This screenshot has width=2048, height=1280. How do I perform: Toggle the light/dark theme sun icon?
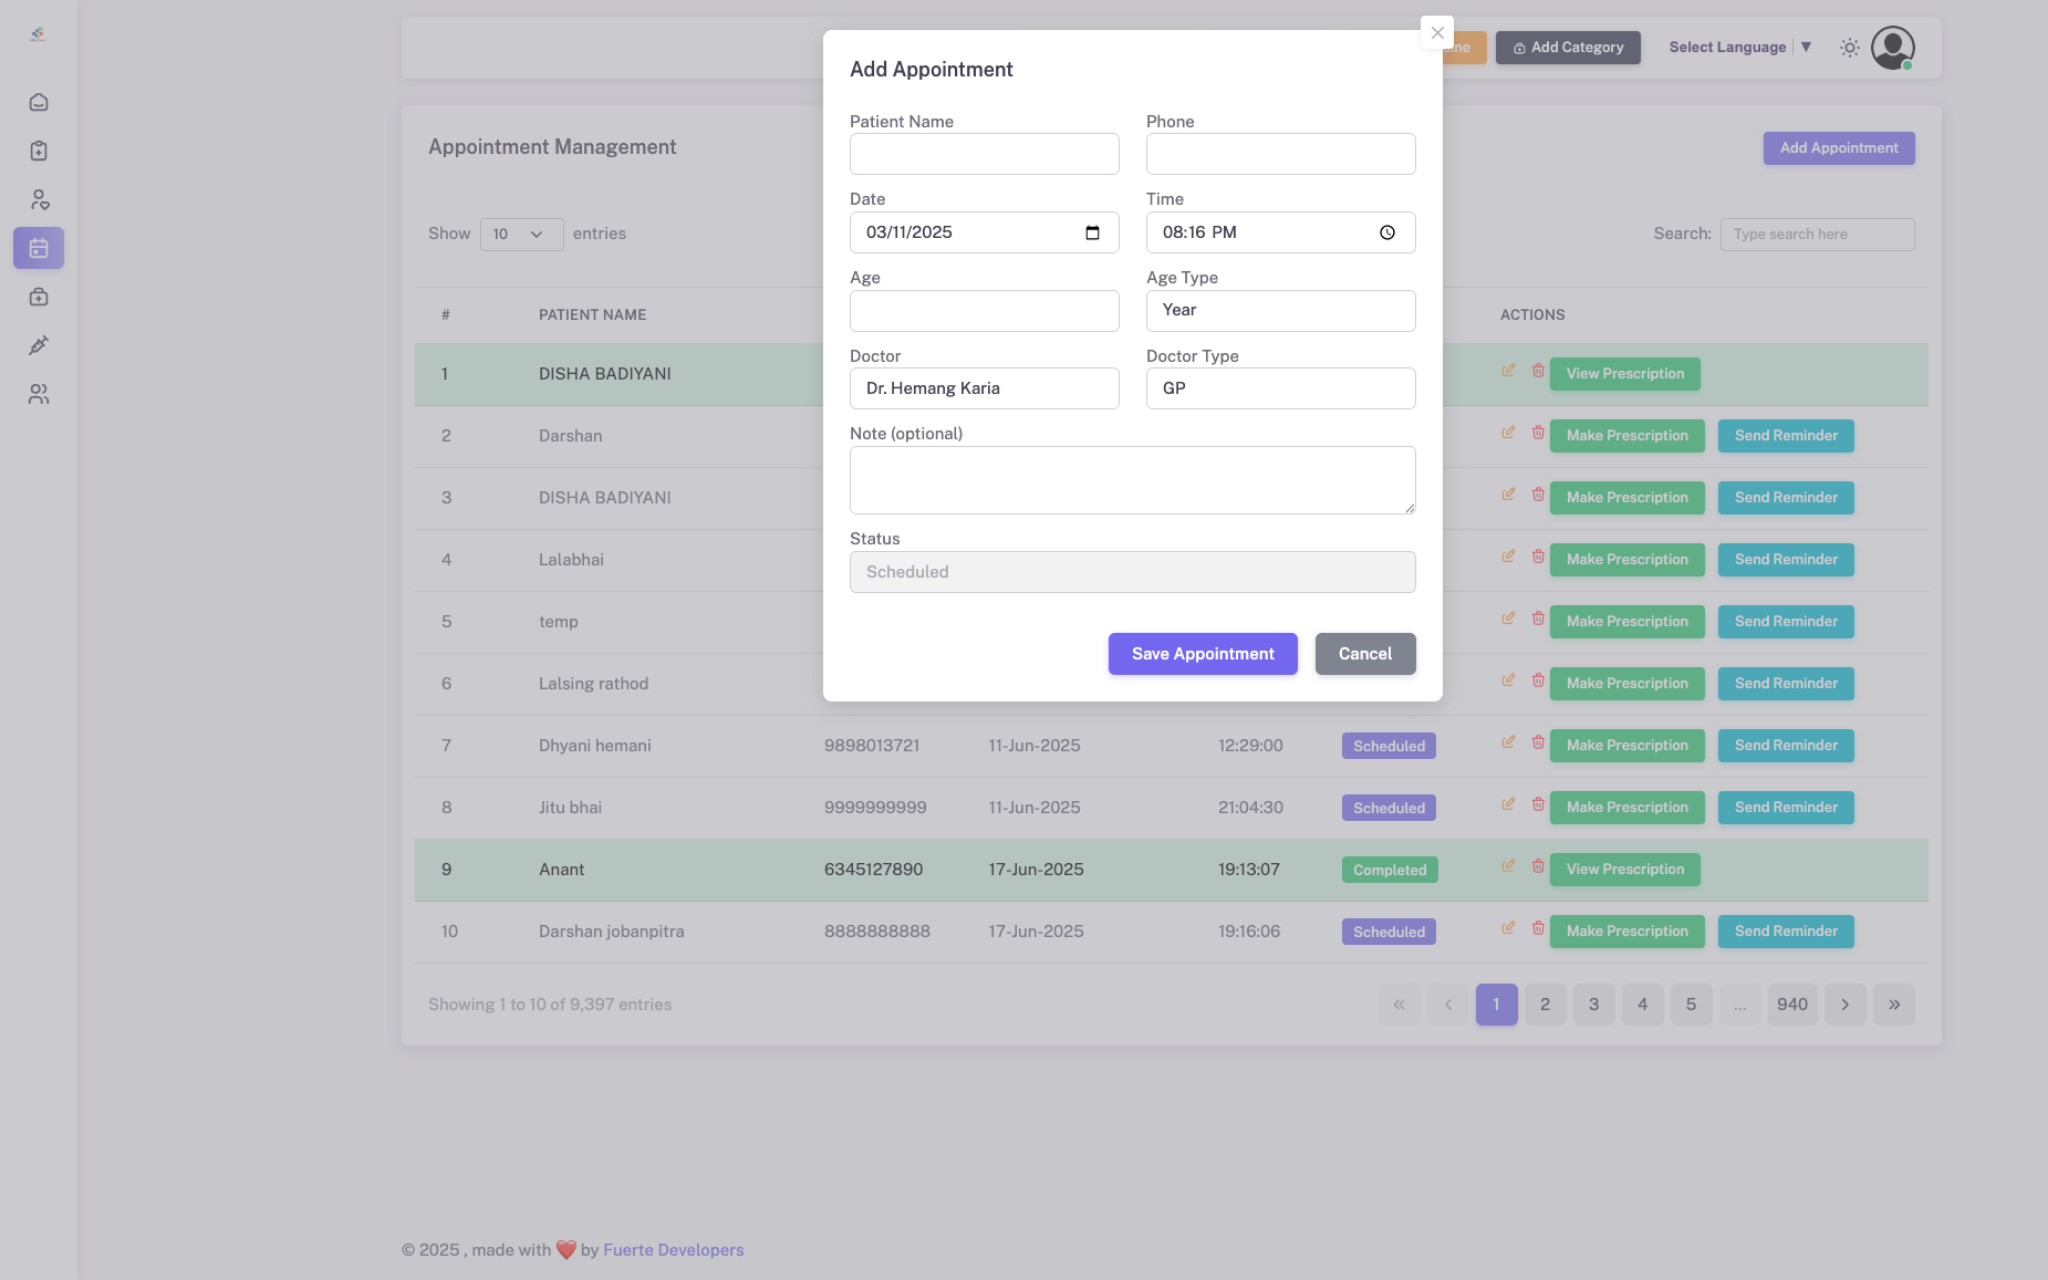(x=1849, y=47)
